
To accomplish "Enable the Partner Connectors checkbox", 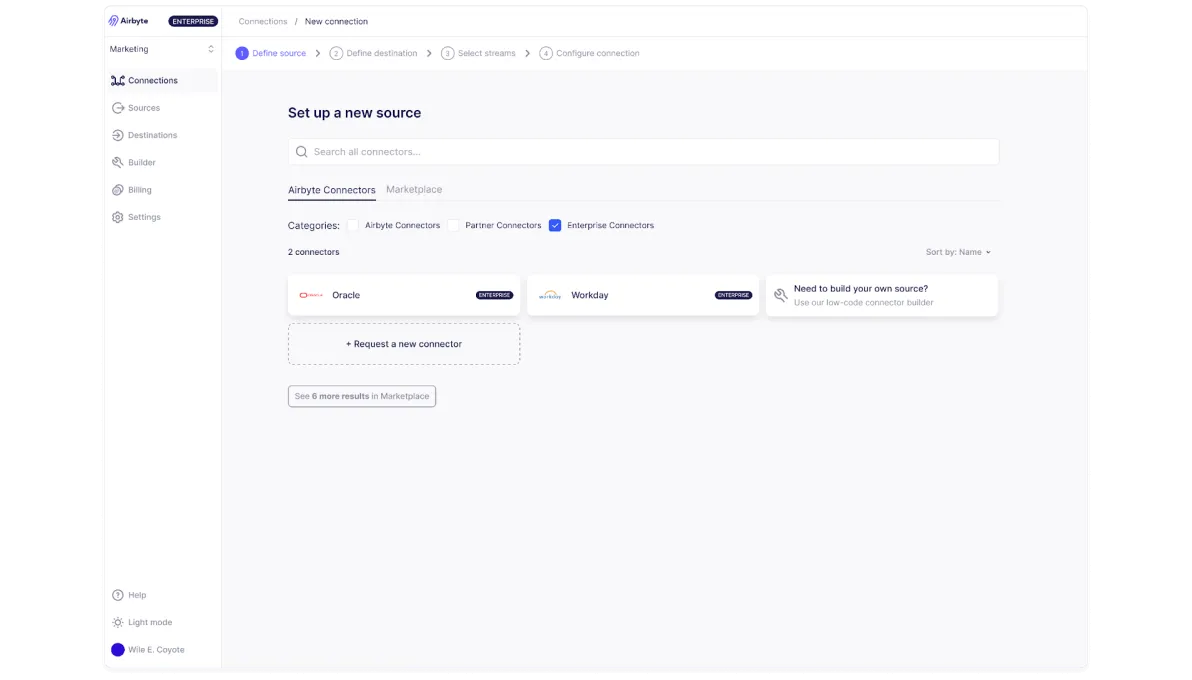I will point(453,226).
